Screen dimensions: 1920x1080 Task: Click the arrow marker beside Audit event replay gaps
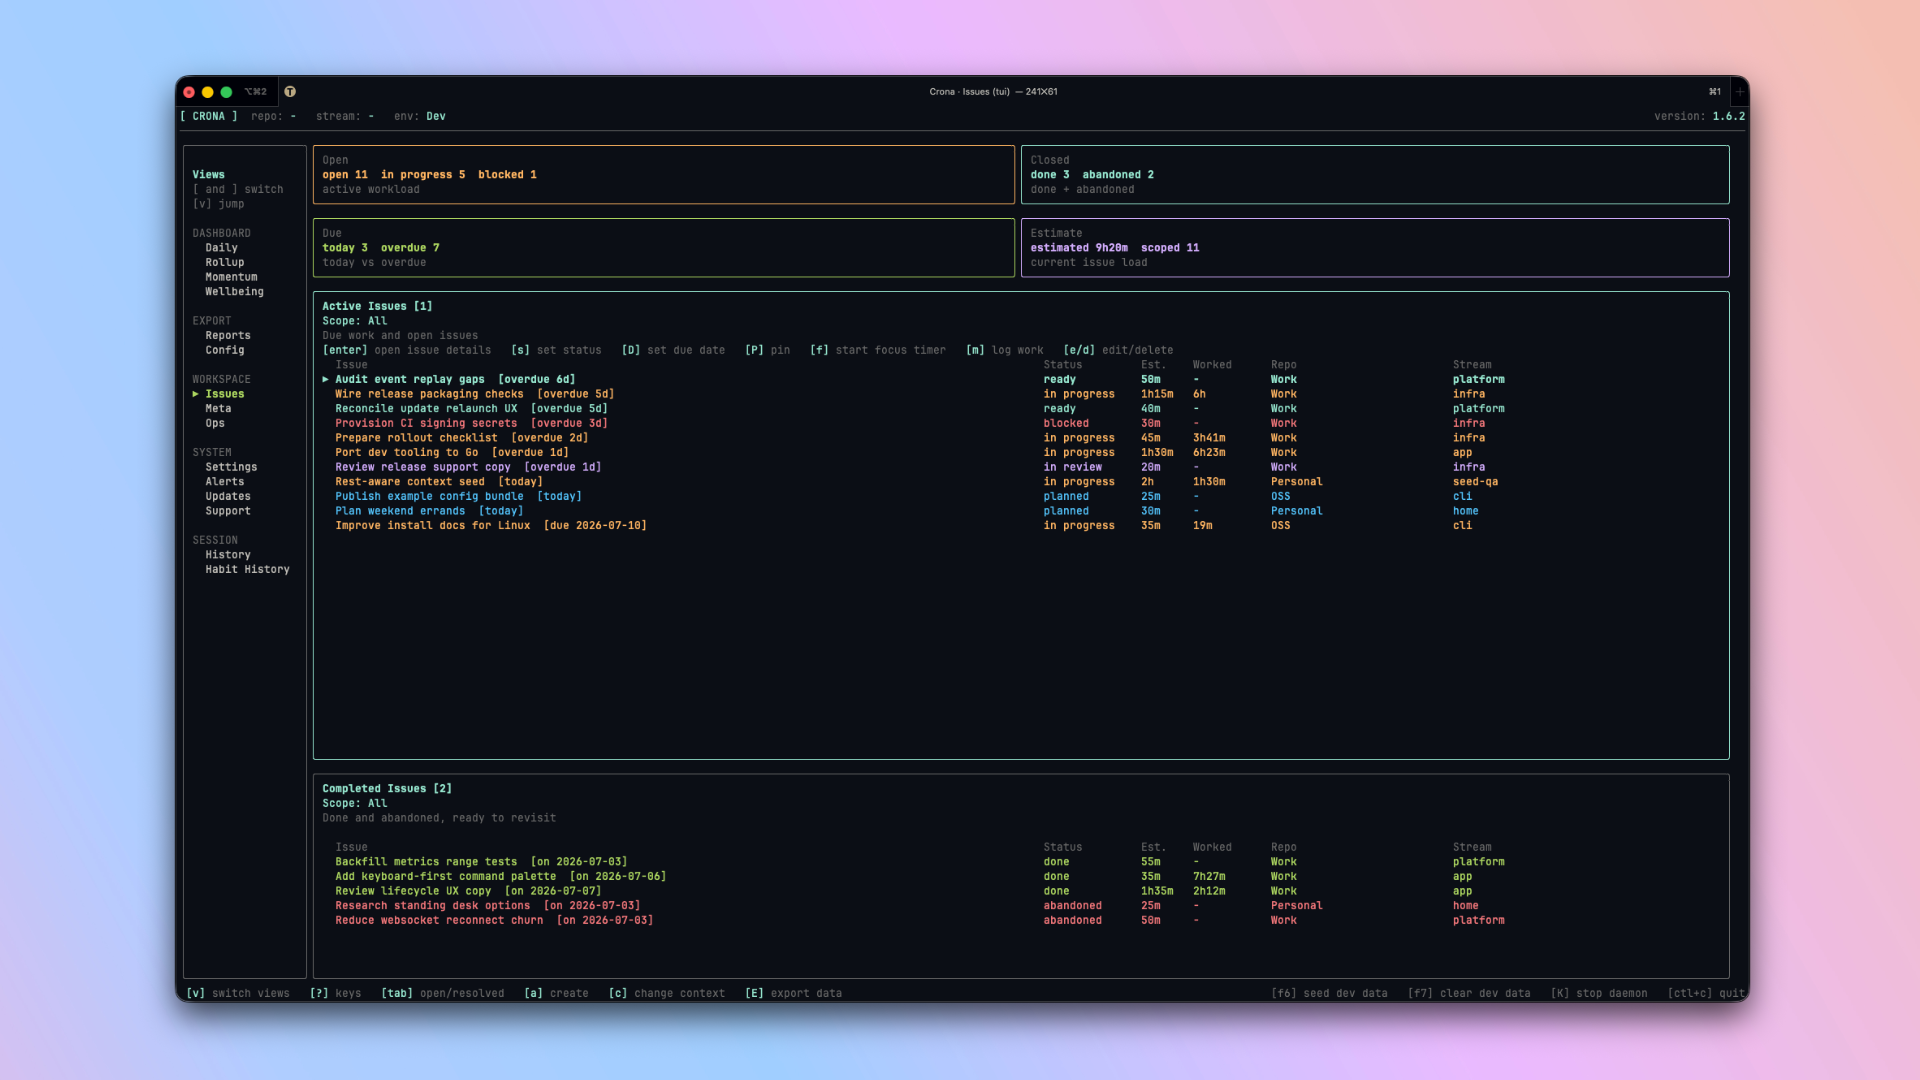pos(326,380)
